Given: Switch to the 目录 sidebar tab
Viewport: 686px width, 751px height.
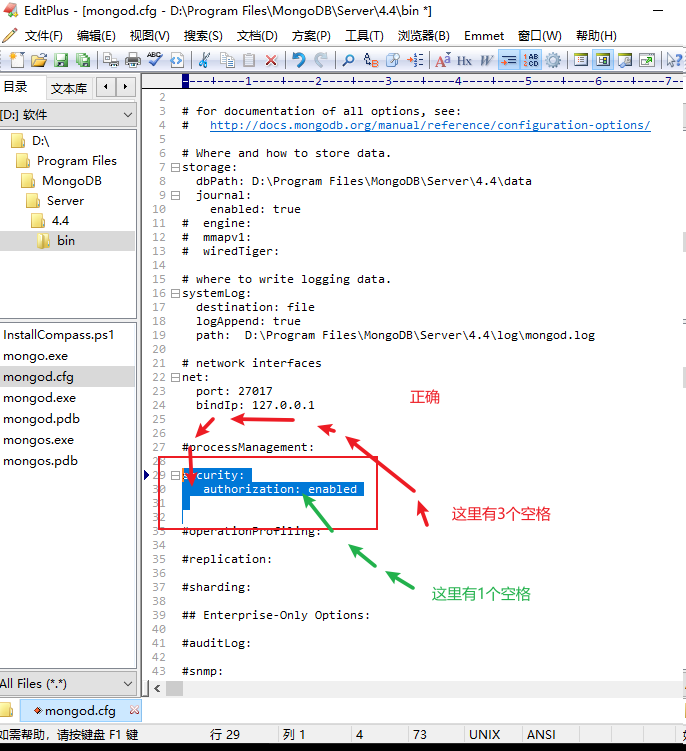Looking at the screenshot, I should point(15,87).
